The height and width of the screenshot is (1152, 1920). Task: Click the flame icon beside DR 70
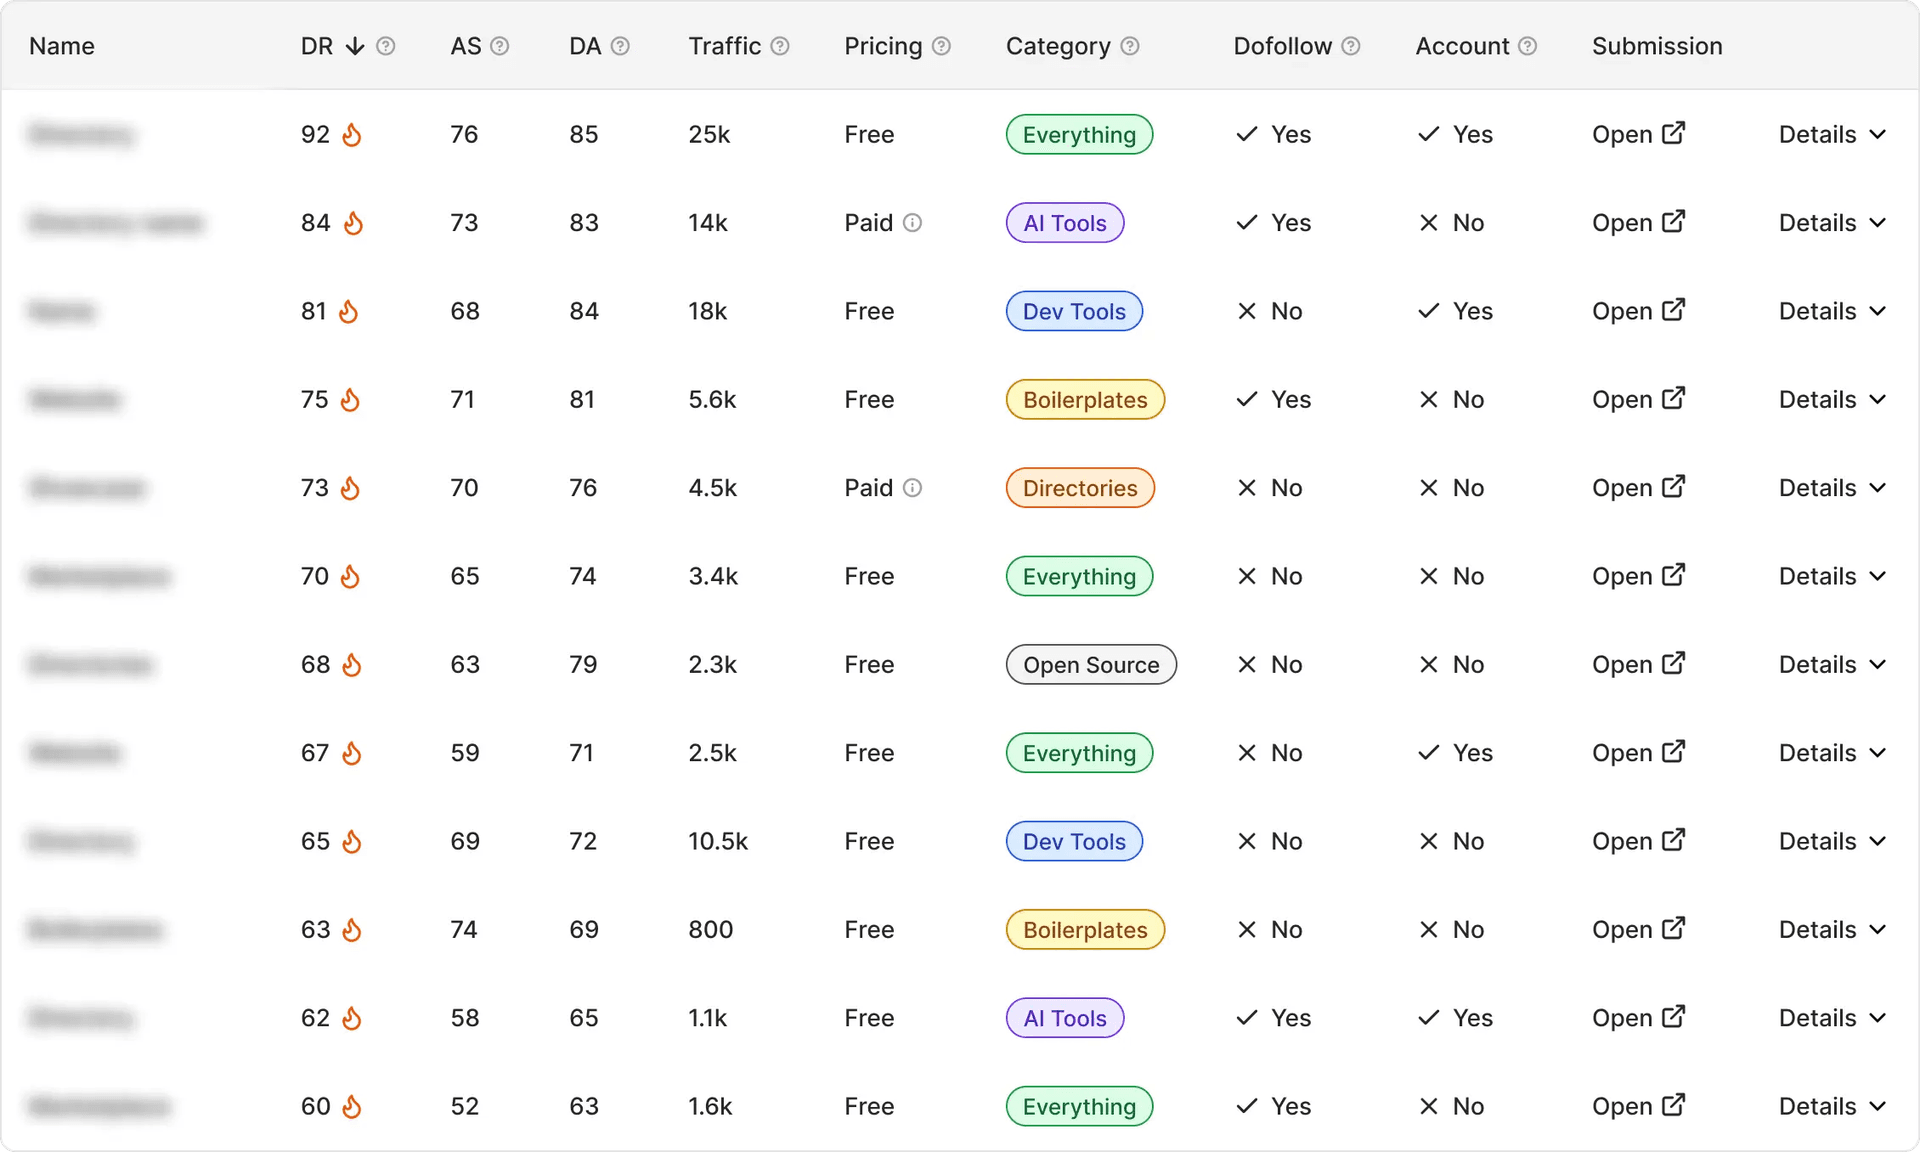pos(350,576)
